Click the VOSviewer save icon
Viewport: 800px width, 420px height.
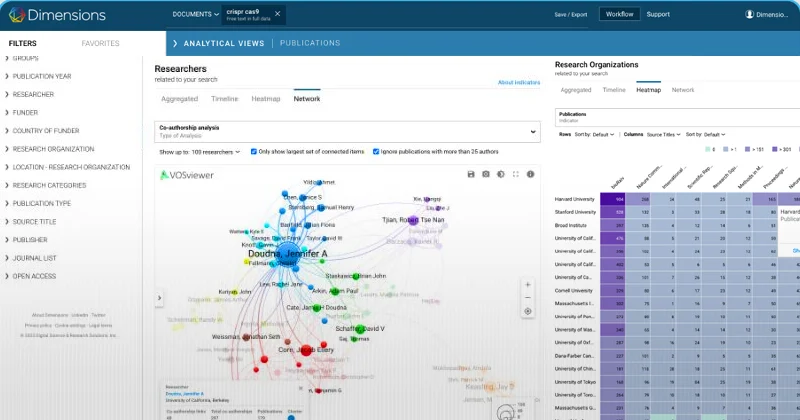coord(471,174)
